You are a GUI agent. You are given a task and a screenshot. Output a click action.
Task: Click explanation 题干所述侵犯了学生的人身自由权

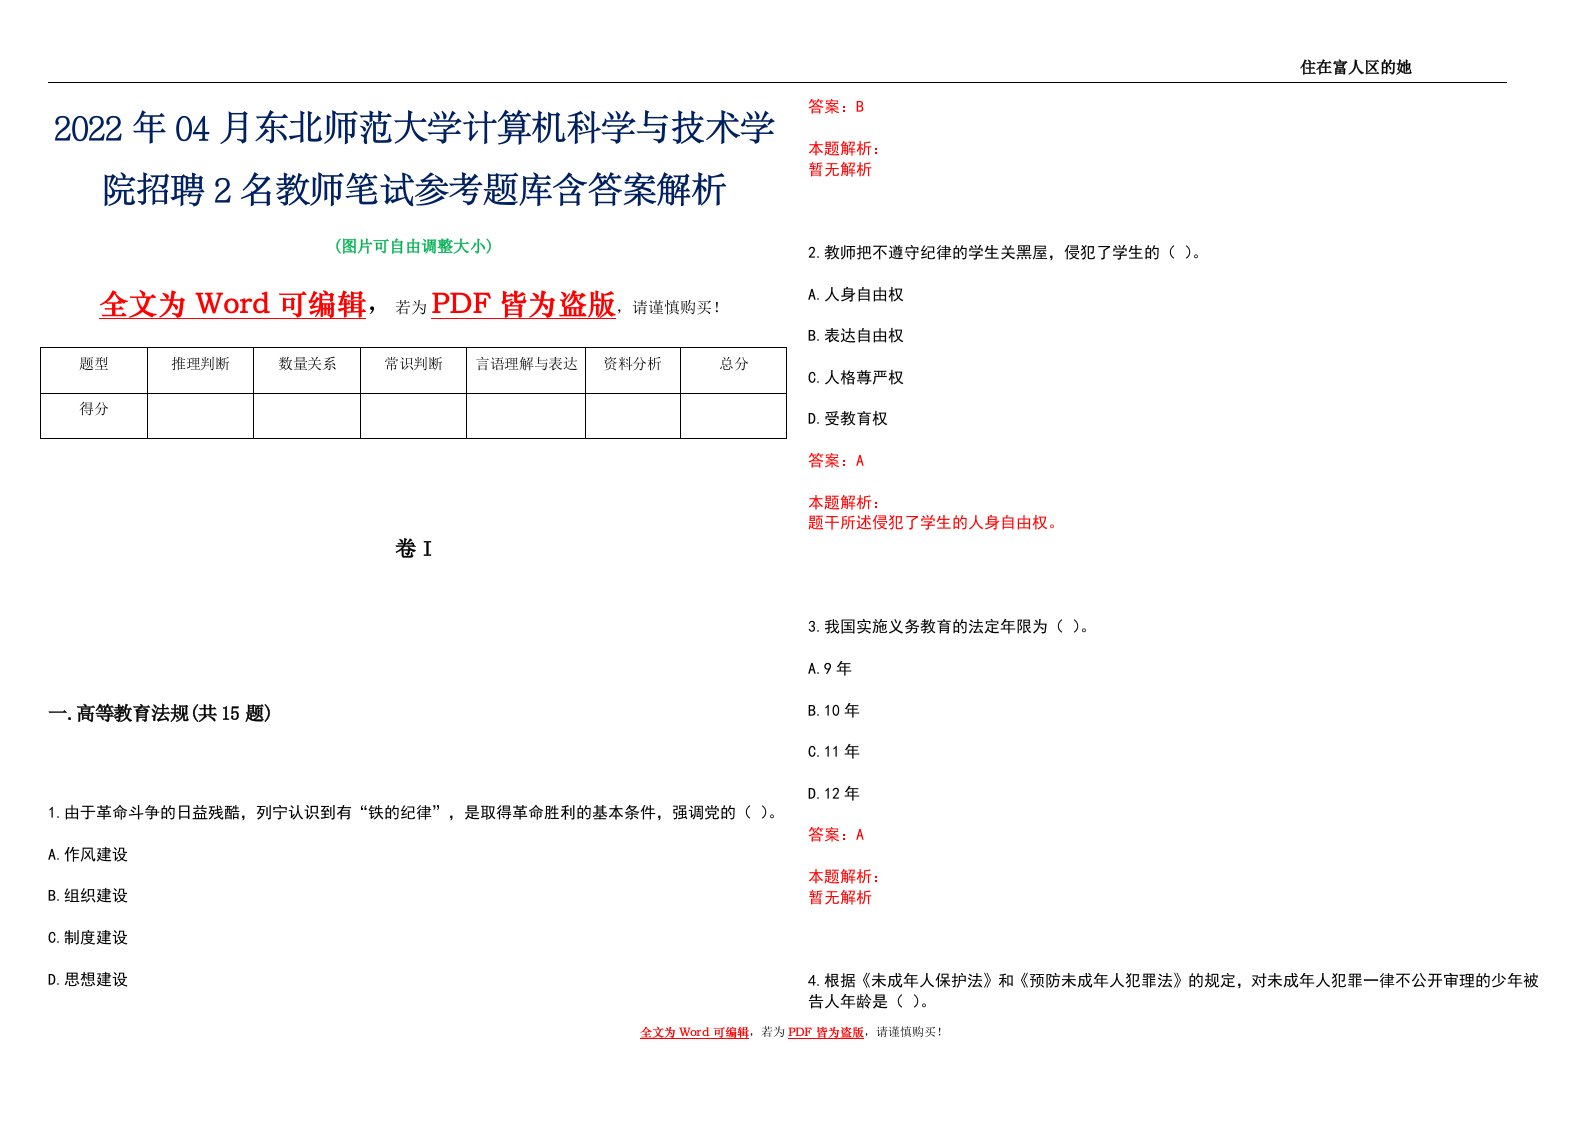(934, 523)
